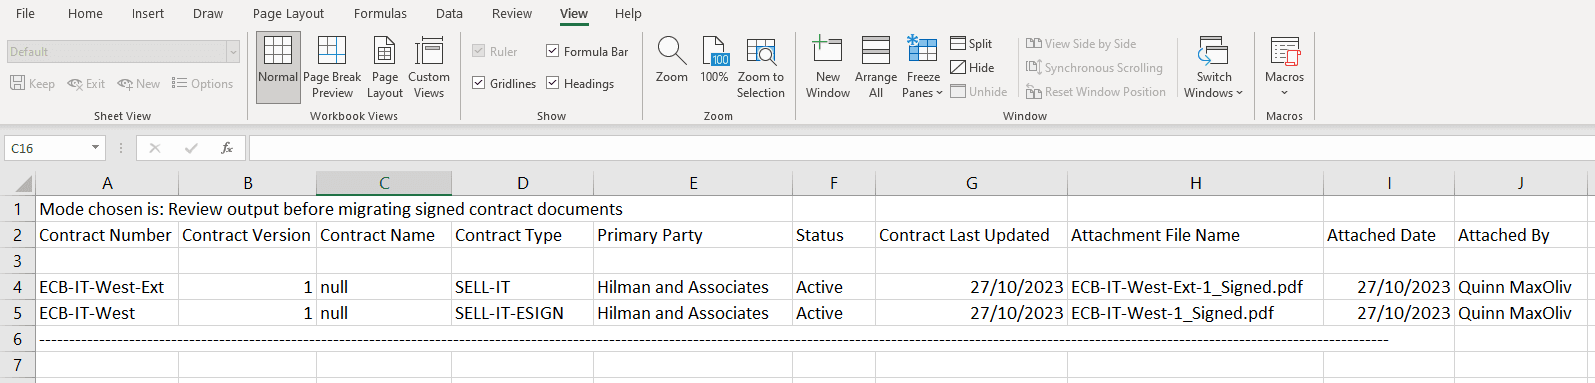The image size is (1595, 383).
Task: Open the File tab
Action: 26,13
